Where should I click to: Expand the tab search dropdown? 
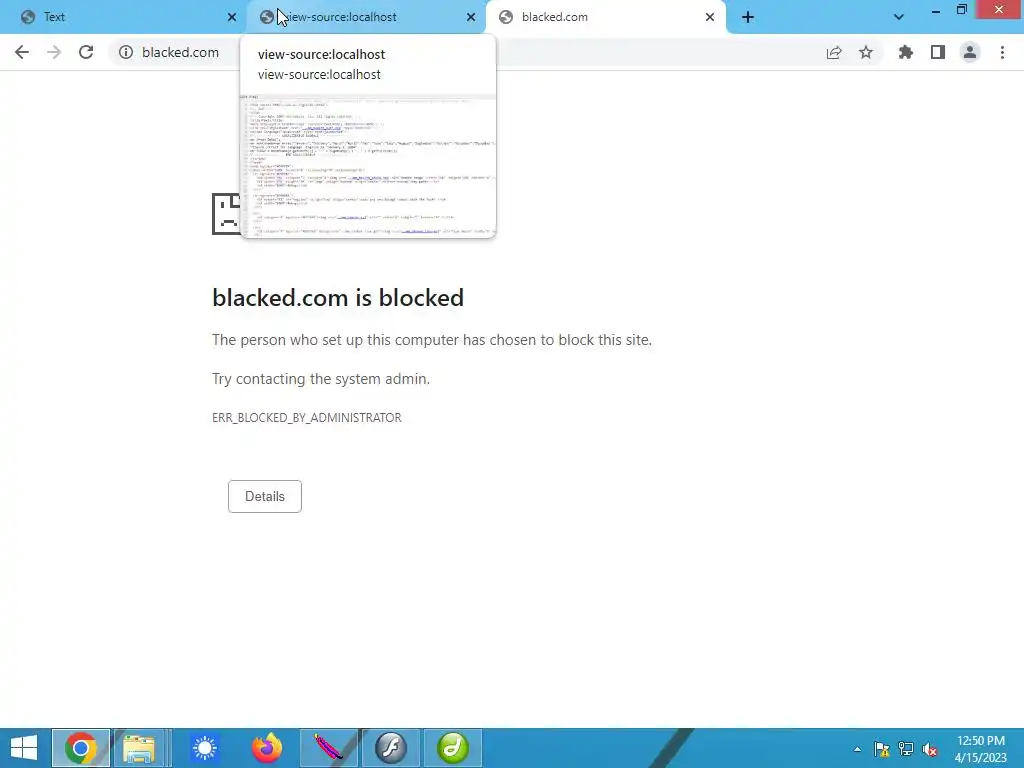tap(899, 17)
